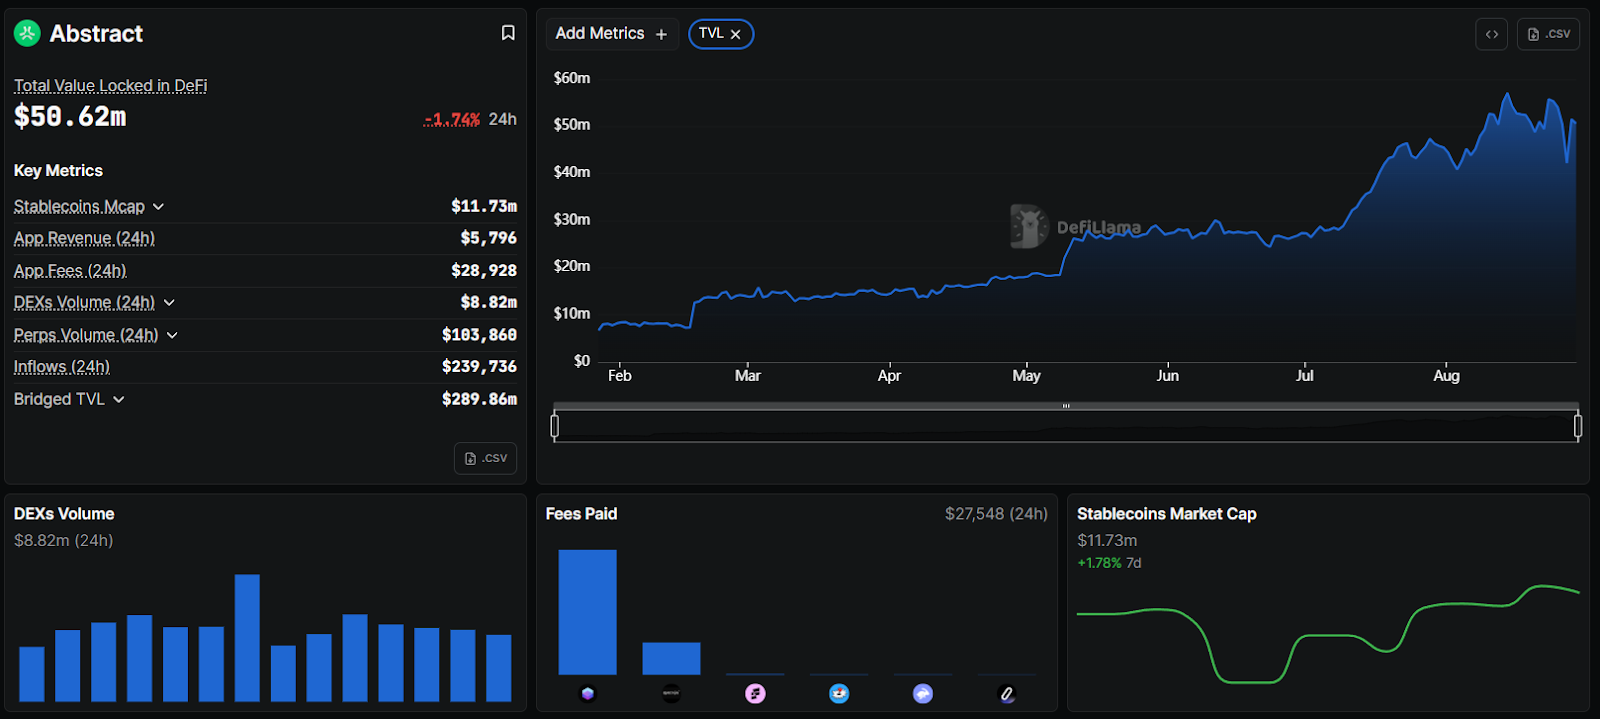Bookmark the Abstract chain page
1600x719 pixels.
(508, 33)
